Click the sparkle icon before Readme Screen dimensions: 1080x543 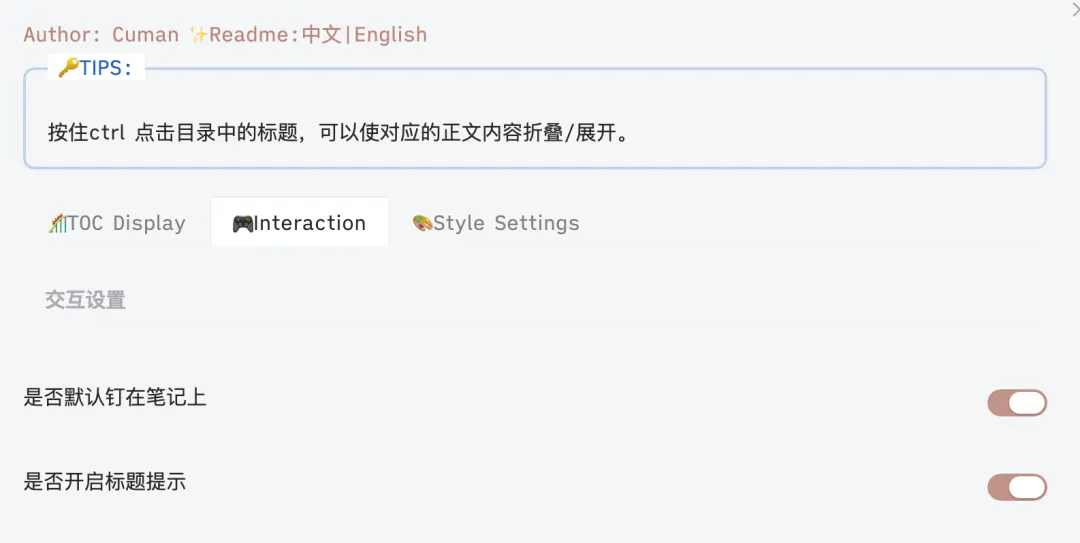point(198,35)
